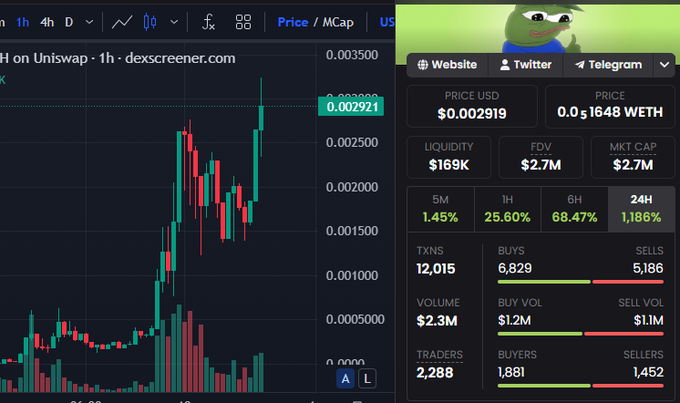
Task: Click the FDV $2.7M box
Action: click(x=541, y=157)
